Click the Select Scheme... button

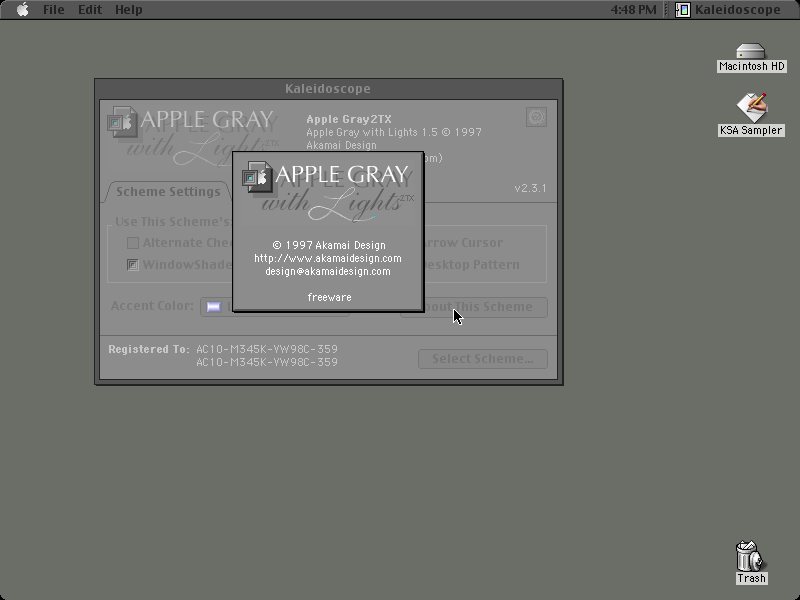tap(483, 359)
